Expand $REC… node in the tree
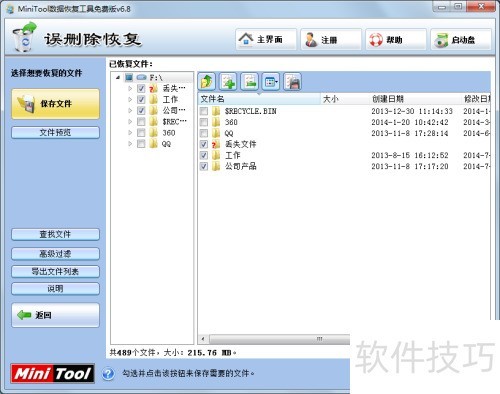Viewport: 500px width, 394px height. [x=130, y=122]
